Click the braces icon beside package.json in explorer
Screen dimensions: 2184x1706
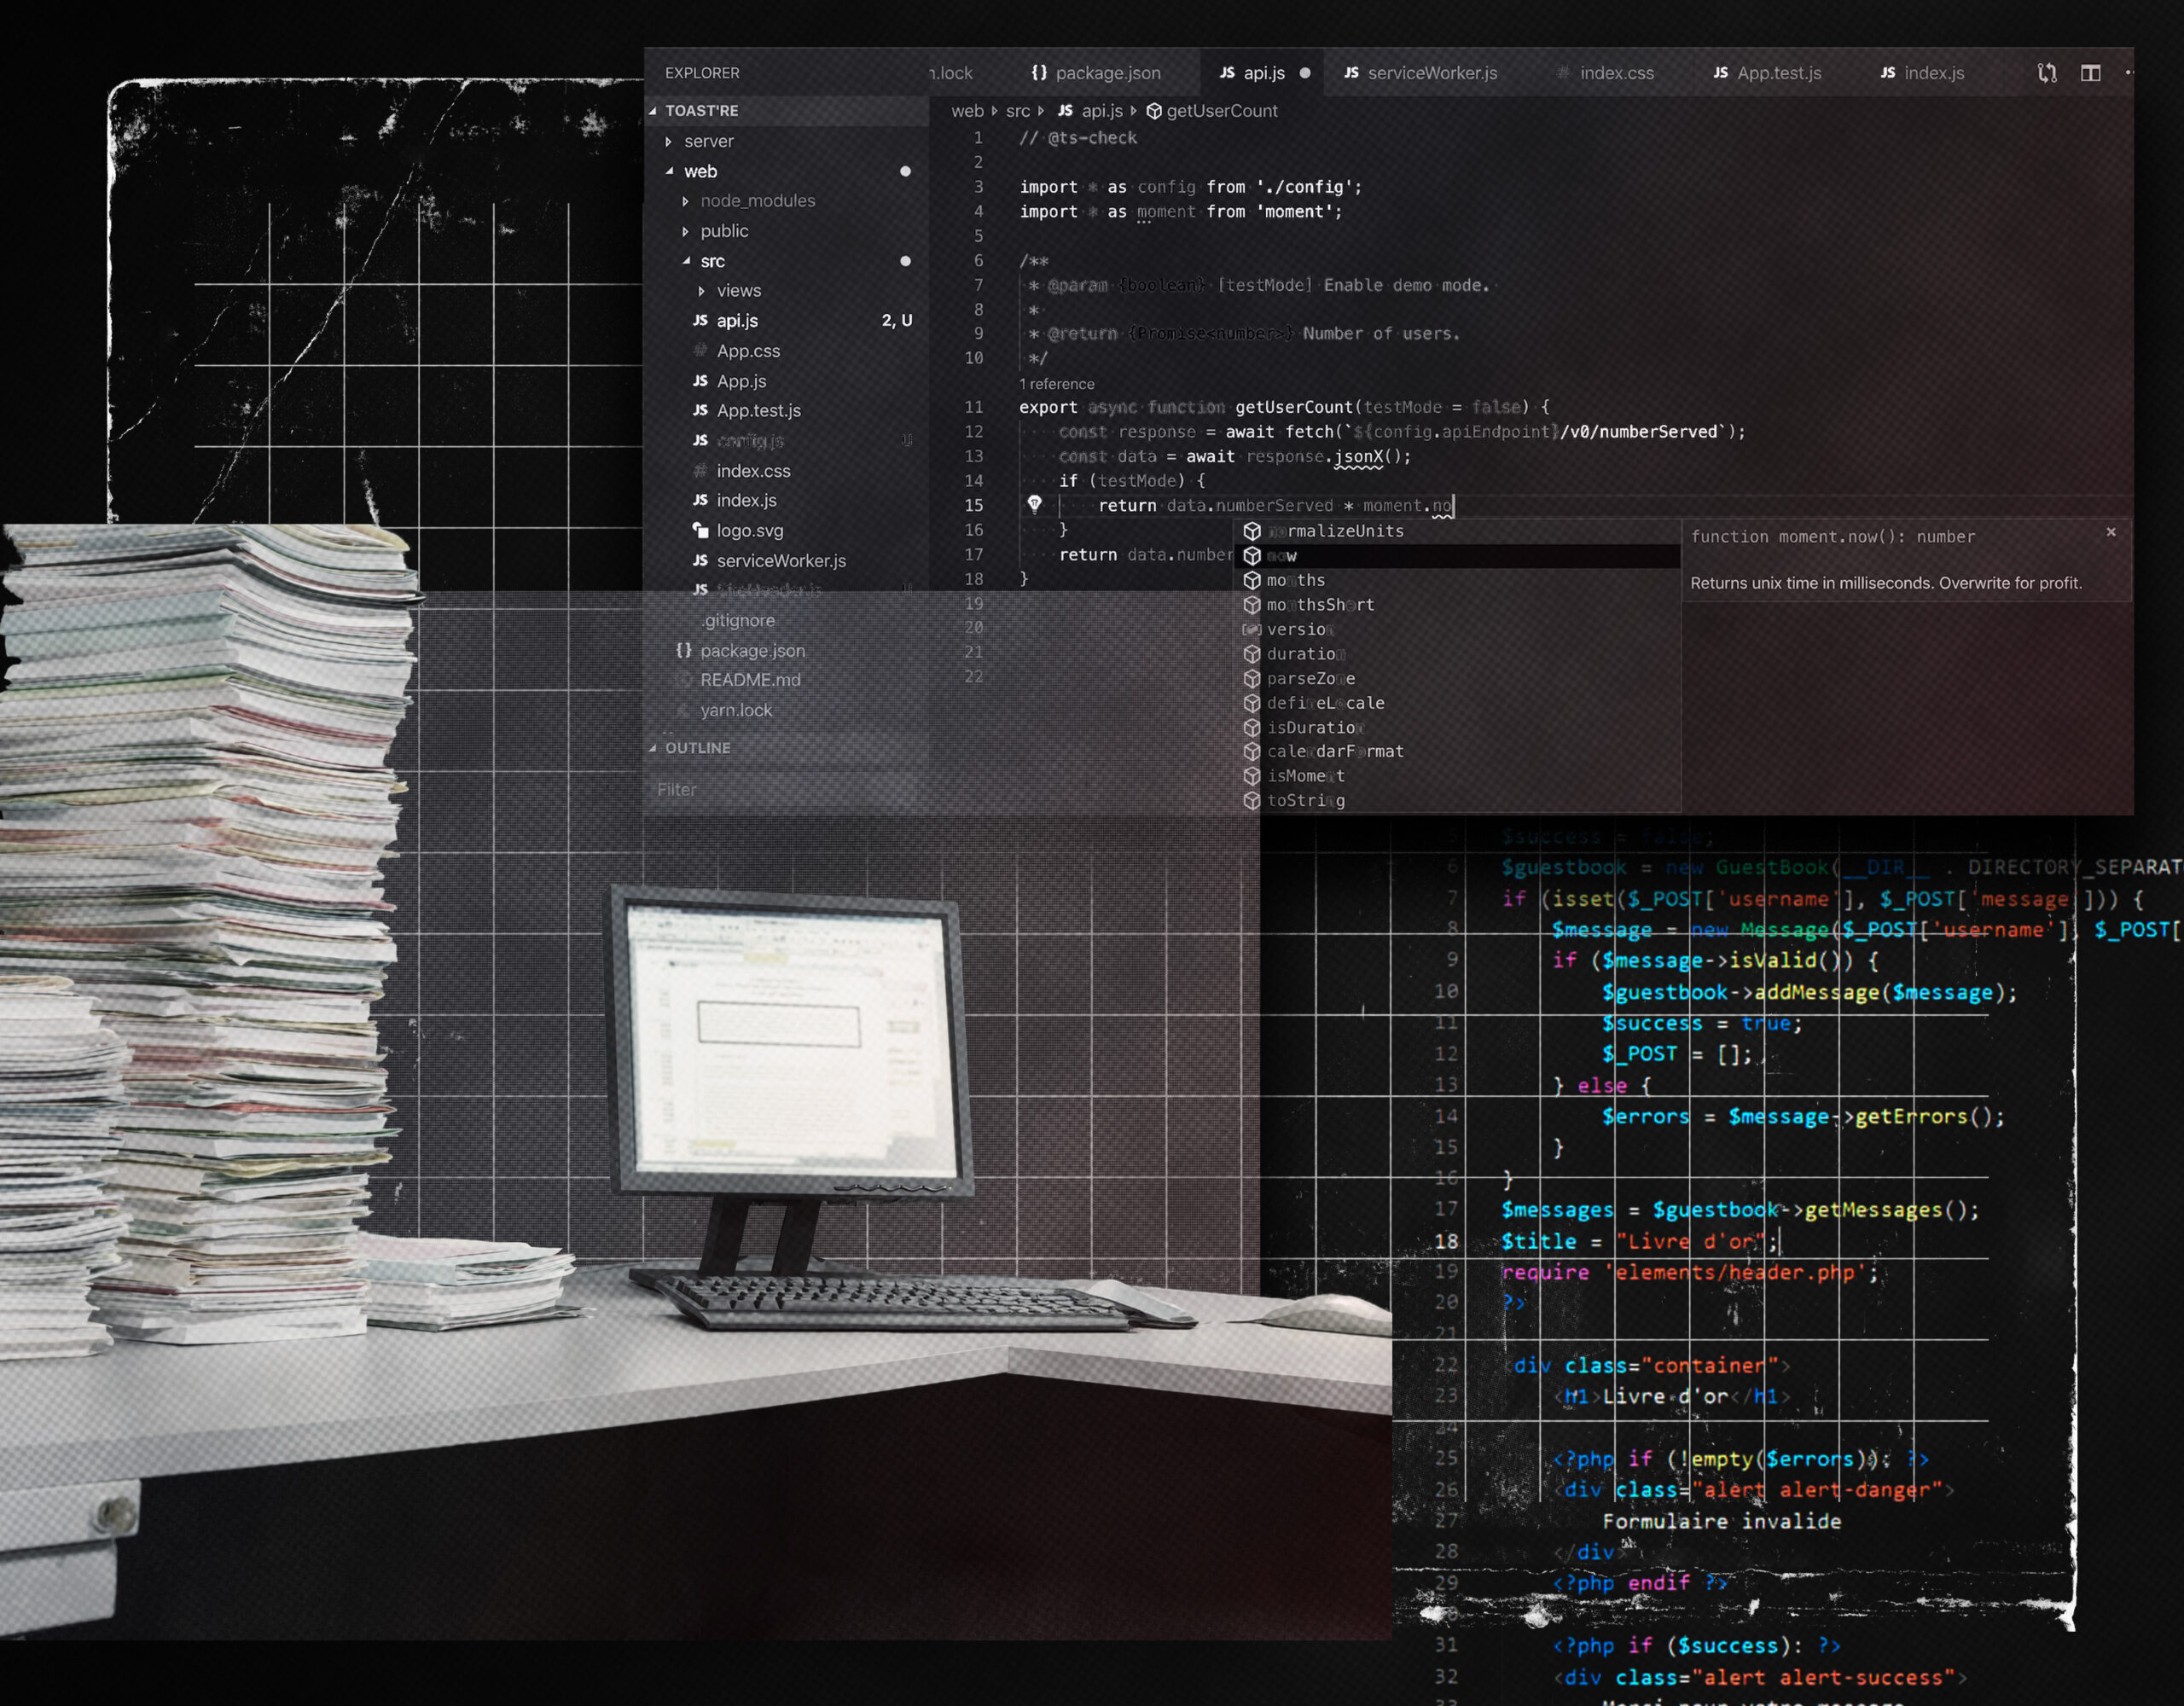(x=683, y=650)
